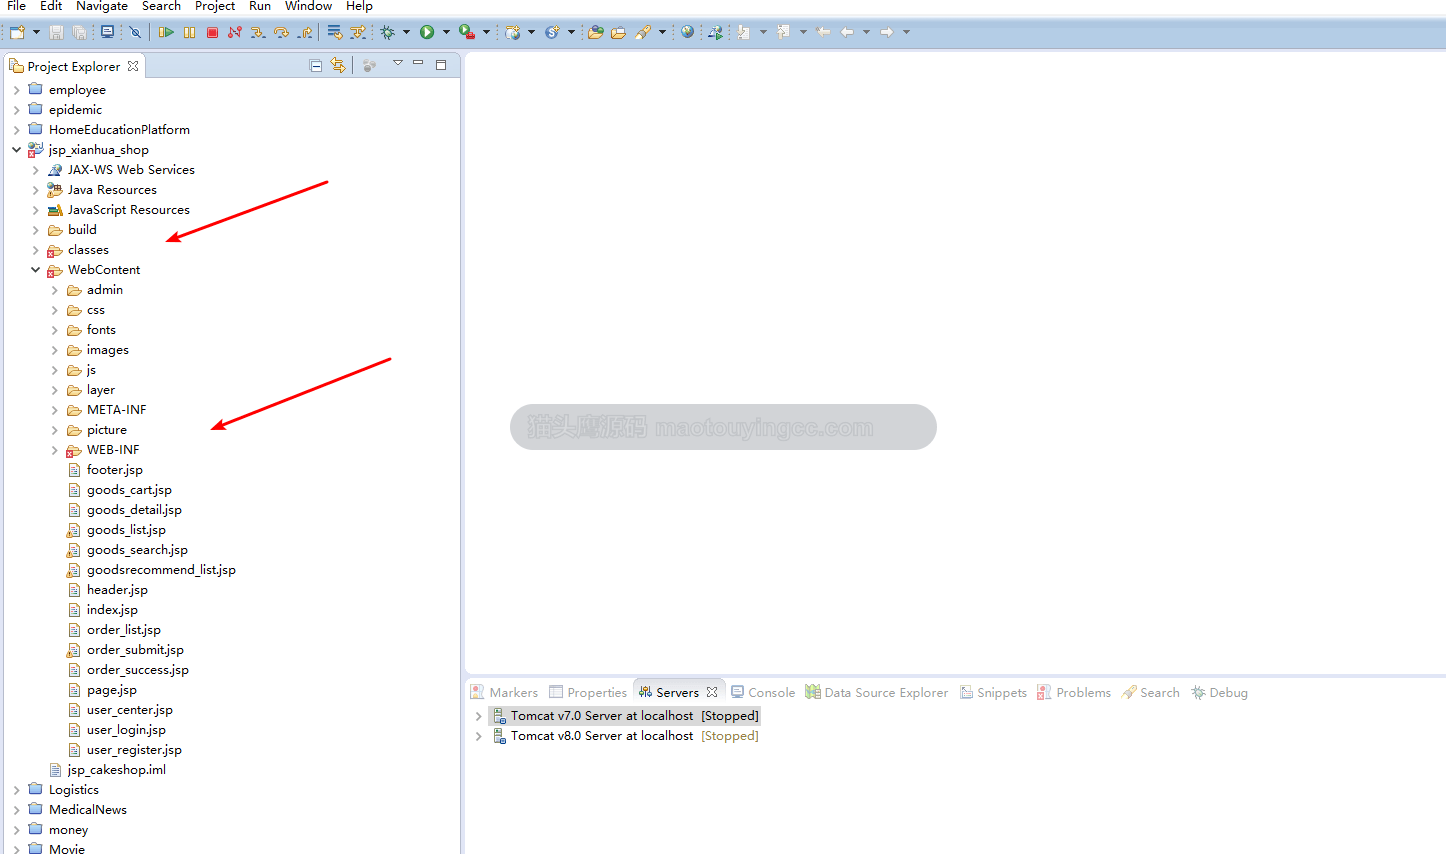Switch to the Data Source Explorer tab
This screenshot has height=854, width=1446.
click(x=876, y=692)
